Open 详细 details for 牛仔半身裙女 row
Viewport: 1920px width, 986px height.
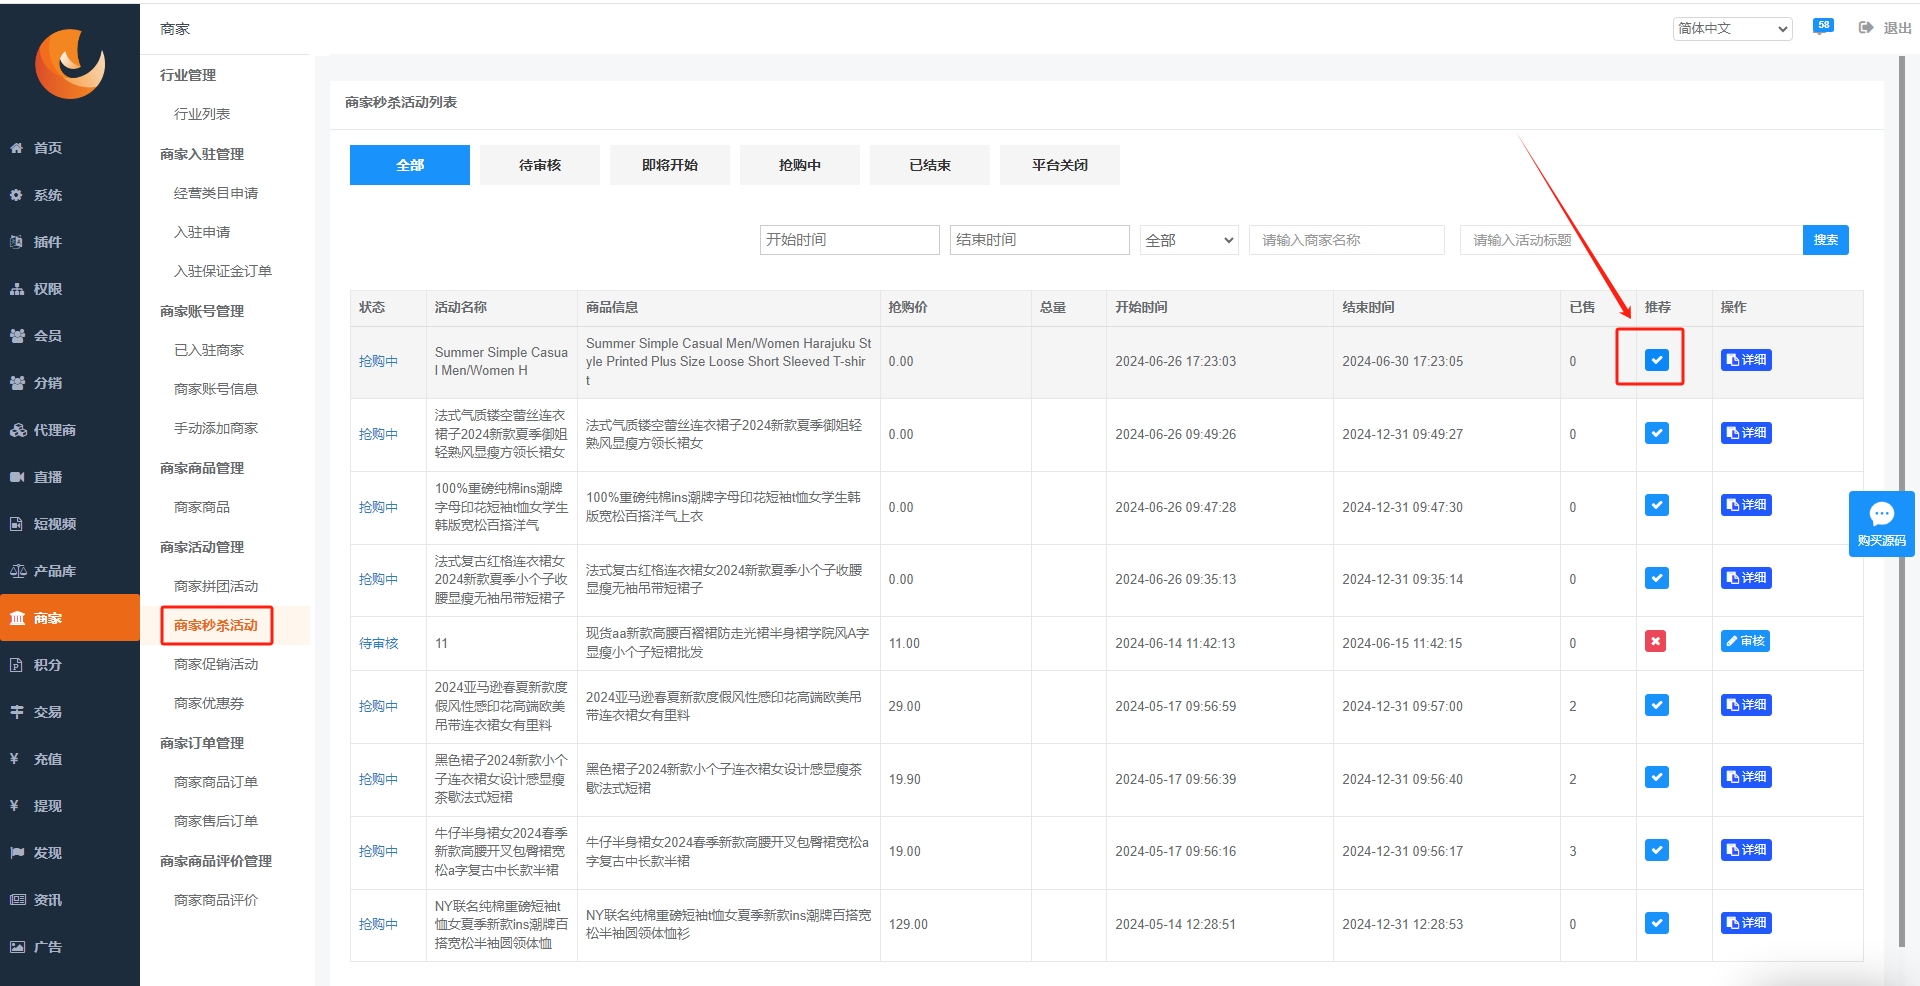point(1746,850)
